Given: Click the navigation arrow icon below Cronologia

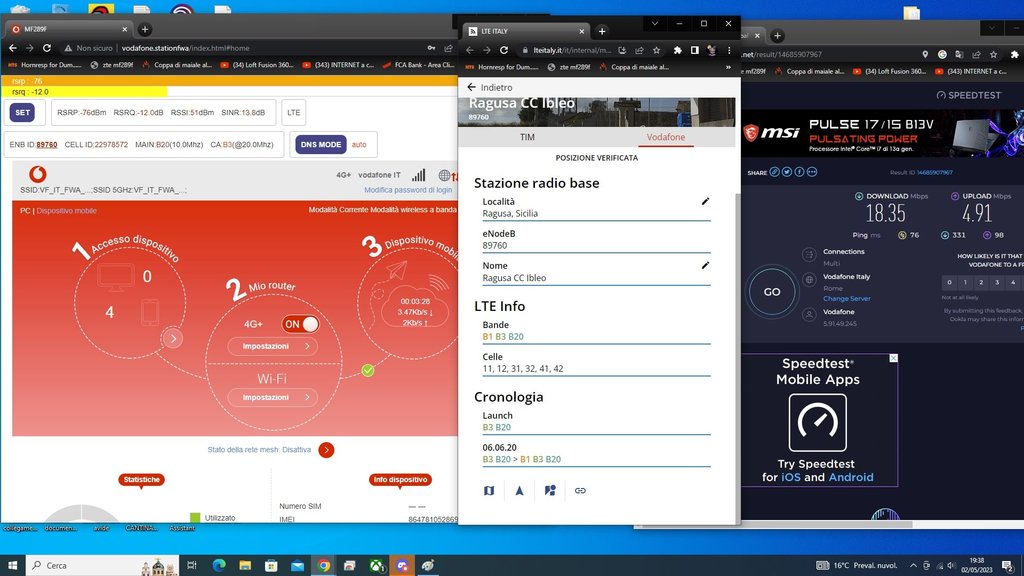Looking at the screenshot, I should coord(519,490).
